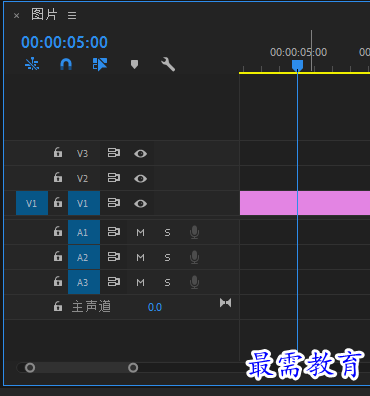
Task: Toggle A2 track targeting button
Action: [x=84, y=257]
